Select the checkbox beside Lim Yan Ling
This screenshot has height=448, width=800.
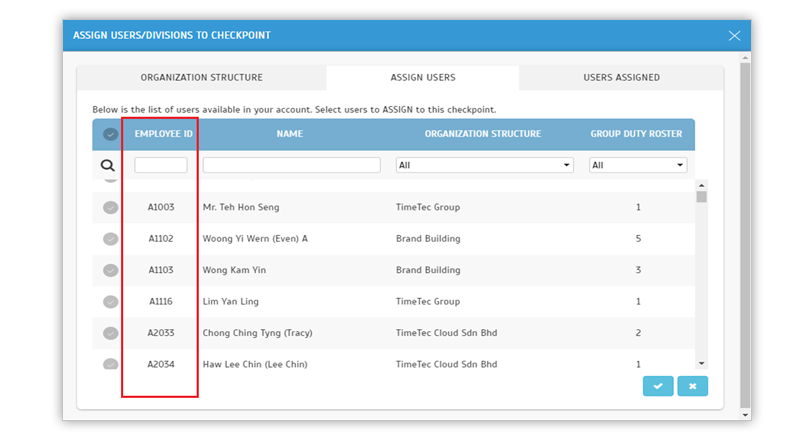pyautogui.click(x=110, y=301)
